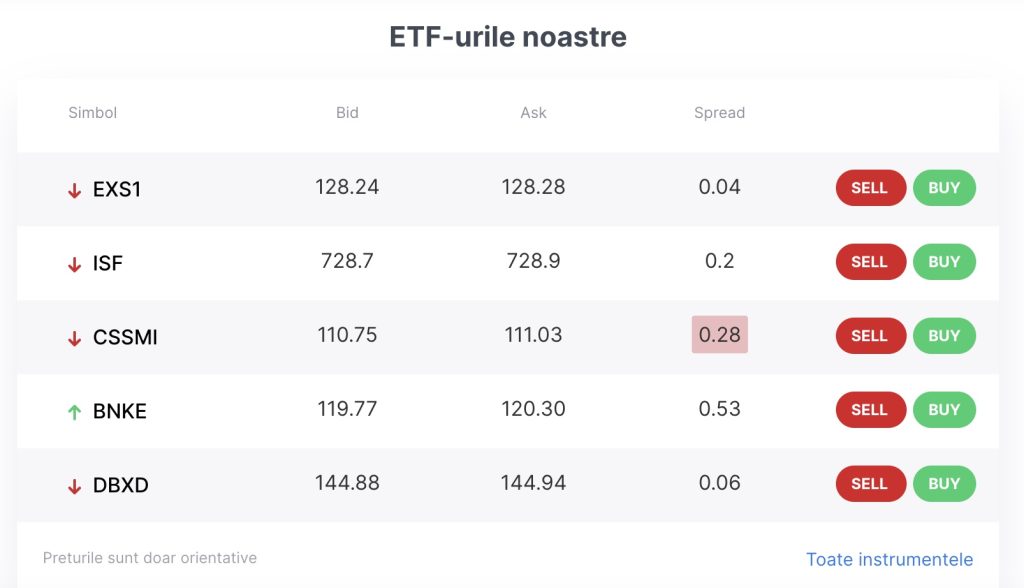
Task: Click the Bid column header
Action: point(347,113)
